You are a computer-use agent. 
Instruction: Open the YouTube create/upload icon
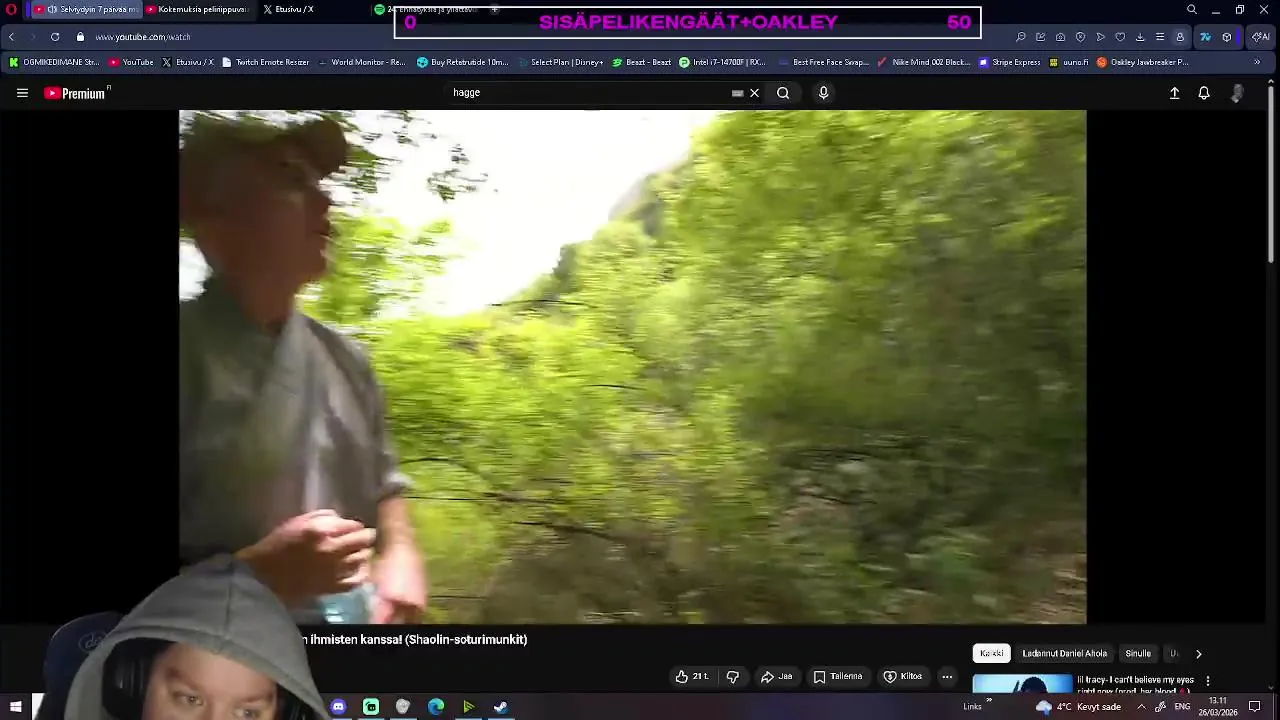[1175, 93]
